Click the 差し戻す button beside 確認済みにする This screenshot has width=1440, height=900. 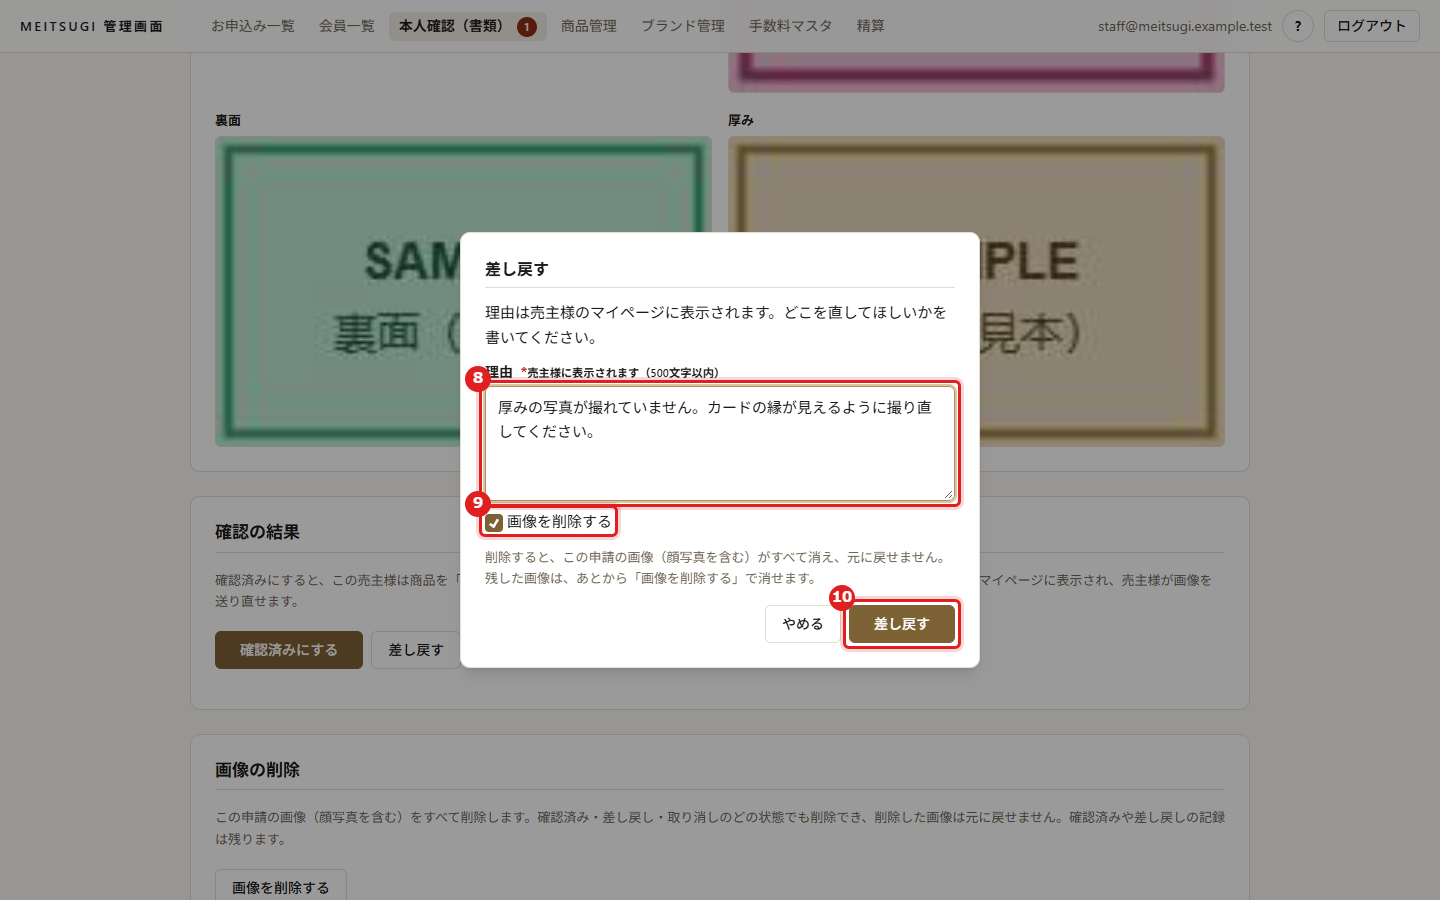(416, 650)
